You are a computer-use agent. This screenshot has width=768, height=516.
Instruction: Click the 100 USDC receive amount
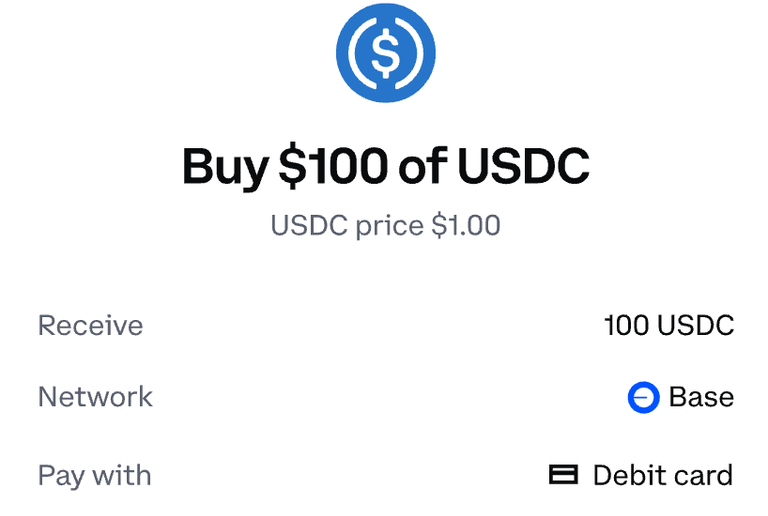(x=669, y=325)
